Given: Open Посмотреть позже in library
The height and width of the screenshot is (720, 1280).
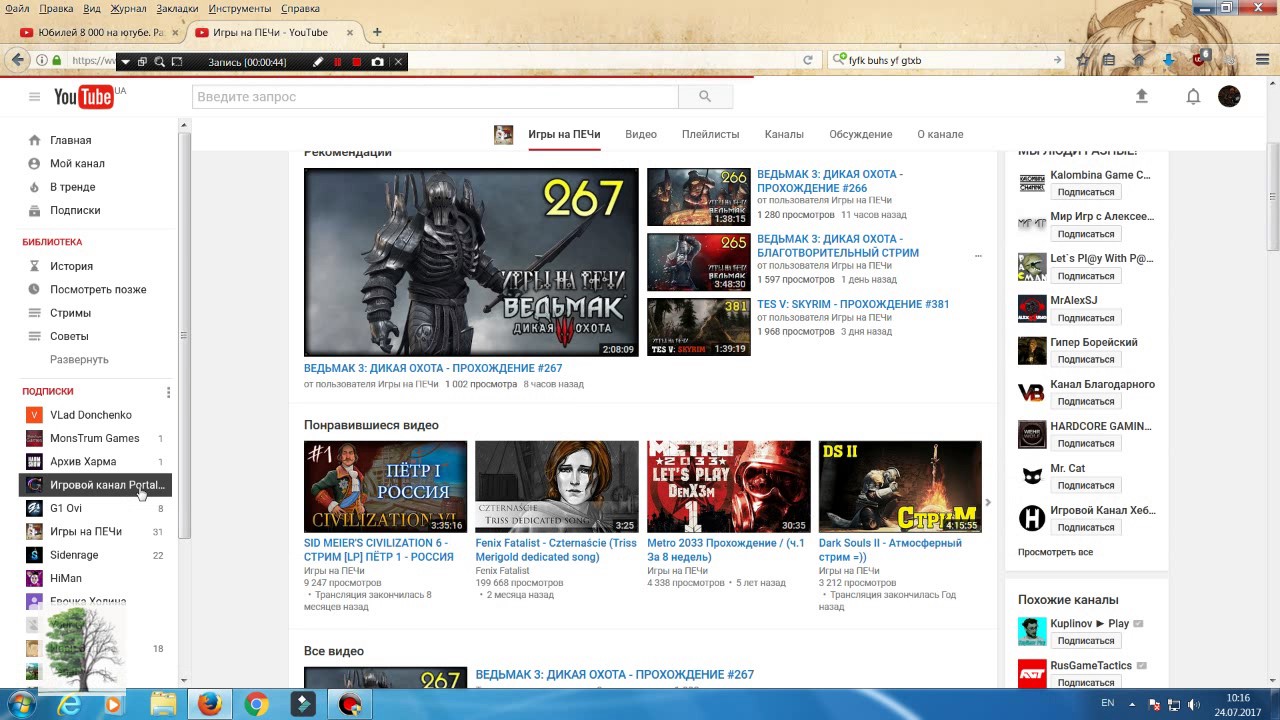Looking at the screenshot, I should point(97,289).
